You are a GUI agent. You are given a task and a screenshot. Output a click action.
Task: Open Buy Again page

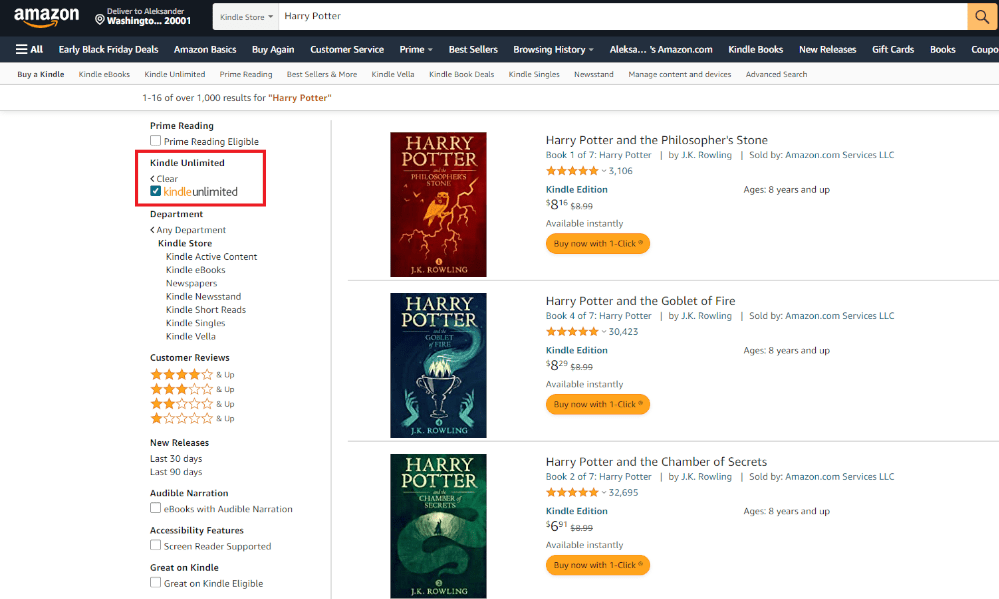273,49
